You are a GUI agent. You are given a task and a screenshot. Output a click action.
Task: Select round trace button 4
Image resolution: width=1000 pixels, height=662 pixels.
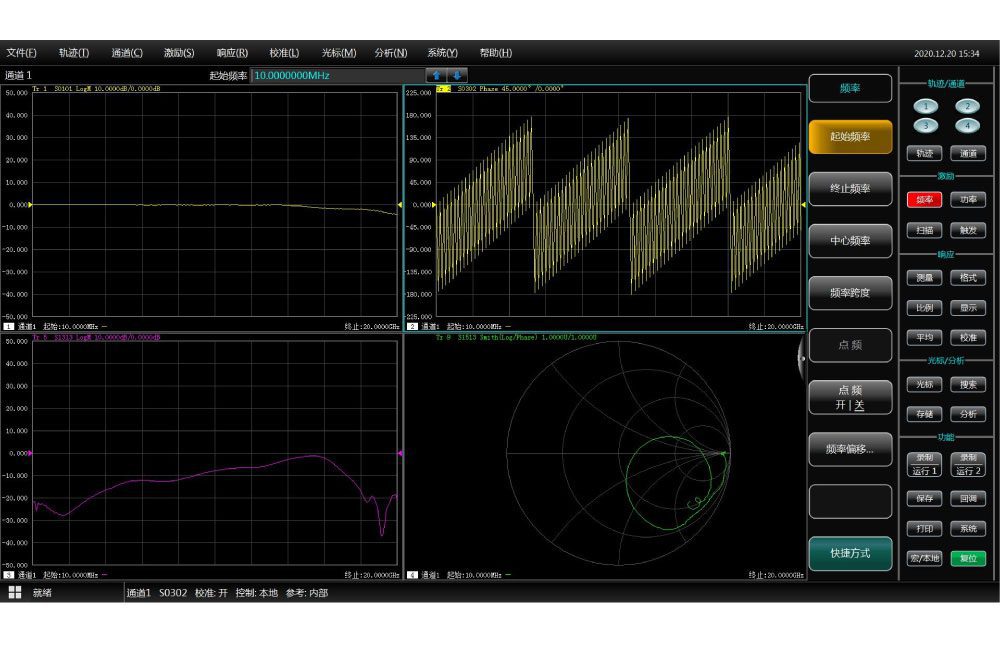point(967,125)
